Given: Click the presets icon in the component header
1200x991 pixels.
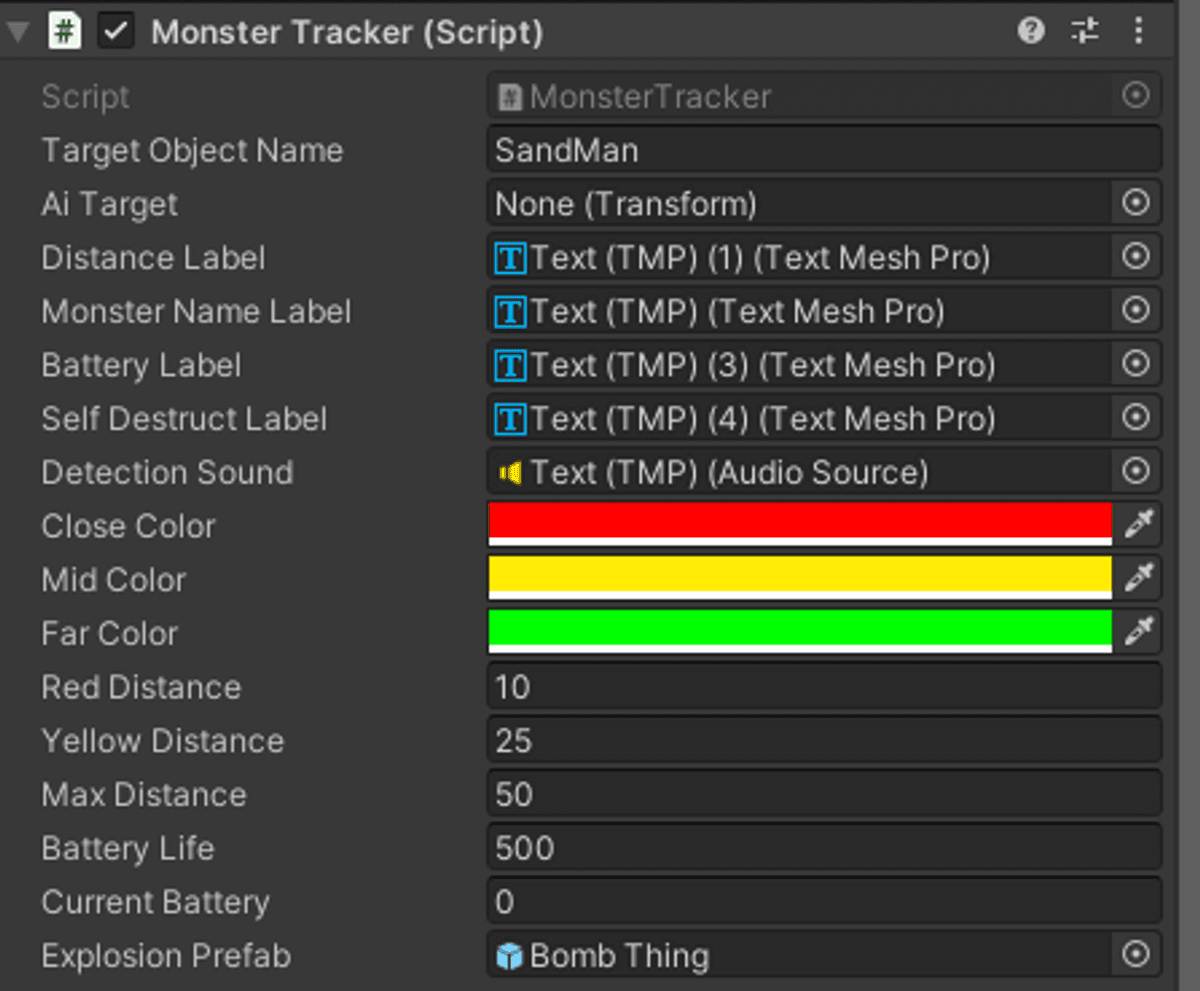Looking at the screenshot, I should pos(1084,31).
